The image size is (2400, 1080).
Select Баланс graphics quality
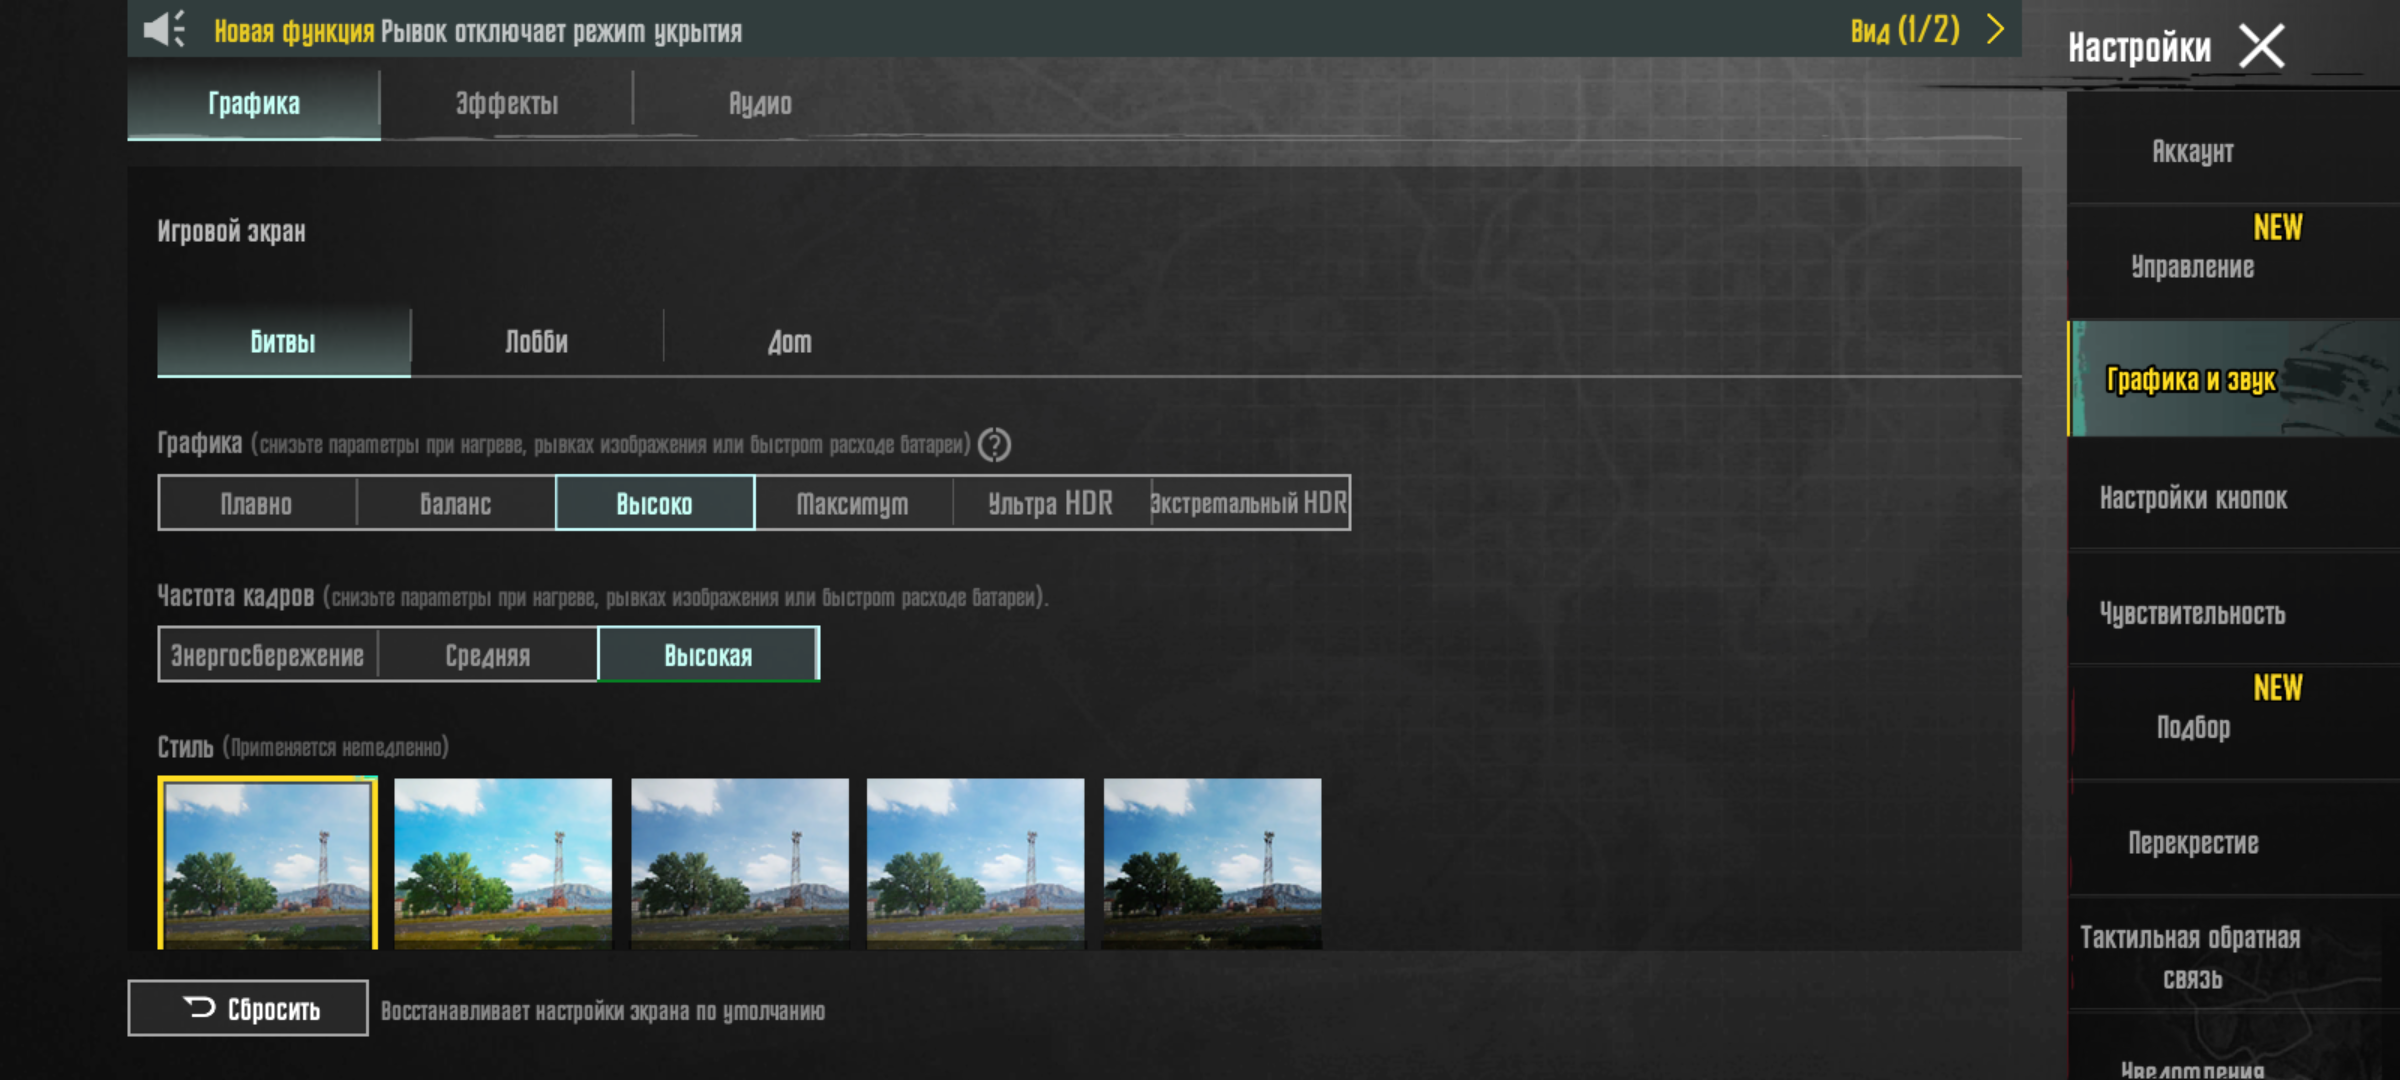click(455, 503)
